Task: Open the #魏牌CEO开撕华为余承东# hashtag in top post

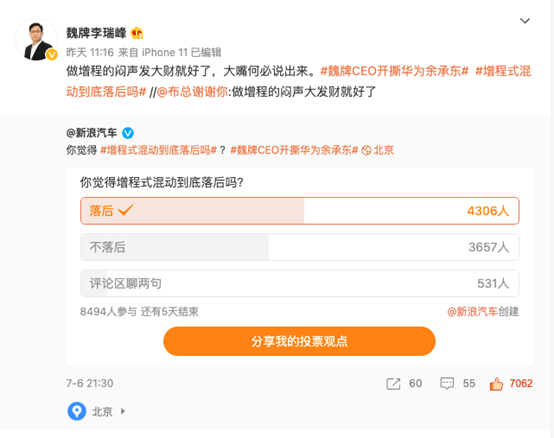Action: coord(394,71)
